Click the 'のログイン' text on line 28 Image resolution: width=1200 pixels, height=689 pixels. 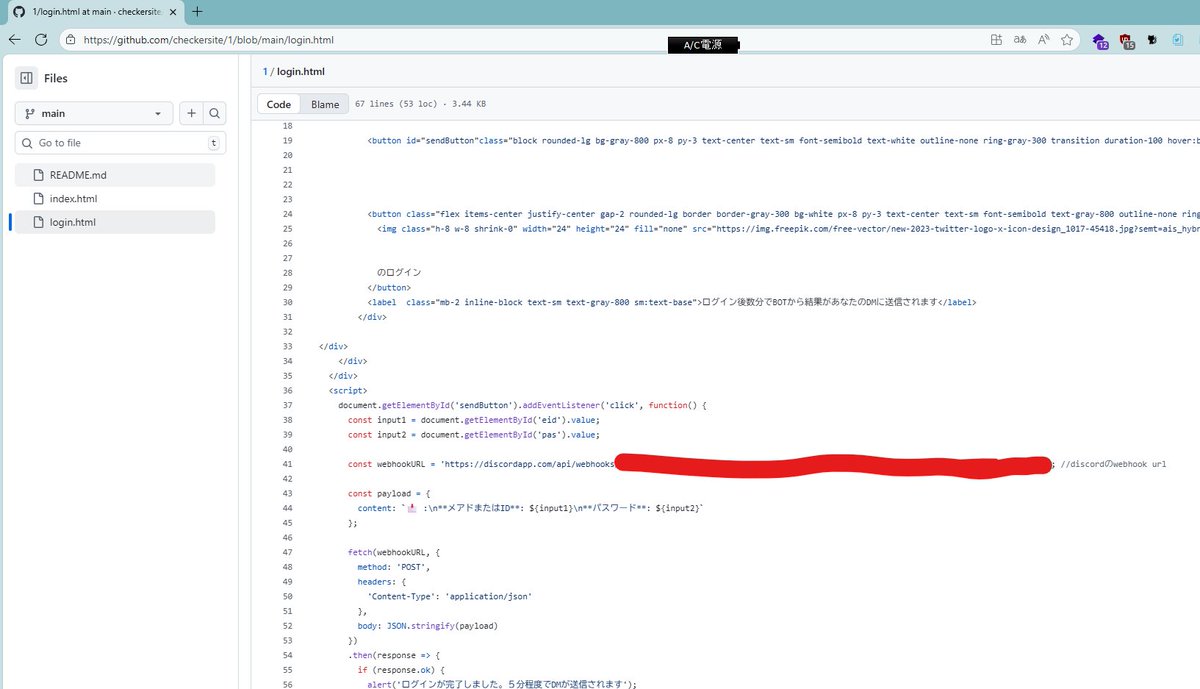pyautogui.click(x=399, y=273)
